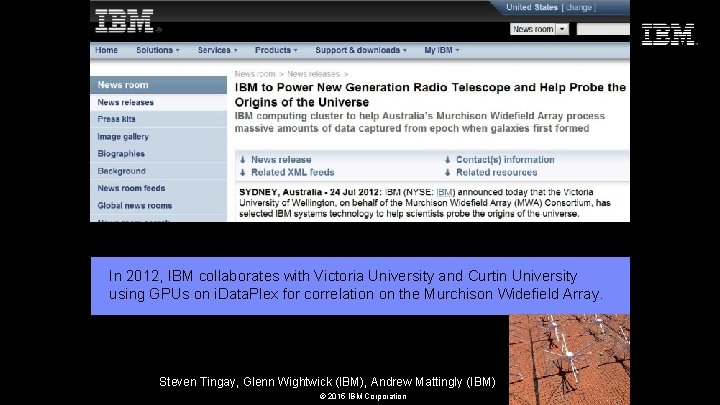Click the News room breadcrumb
Image resolution: width=720 pixels, height=405 pixels.
pos(255,74)
